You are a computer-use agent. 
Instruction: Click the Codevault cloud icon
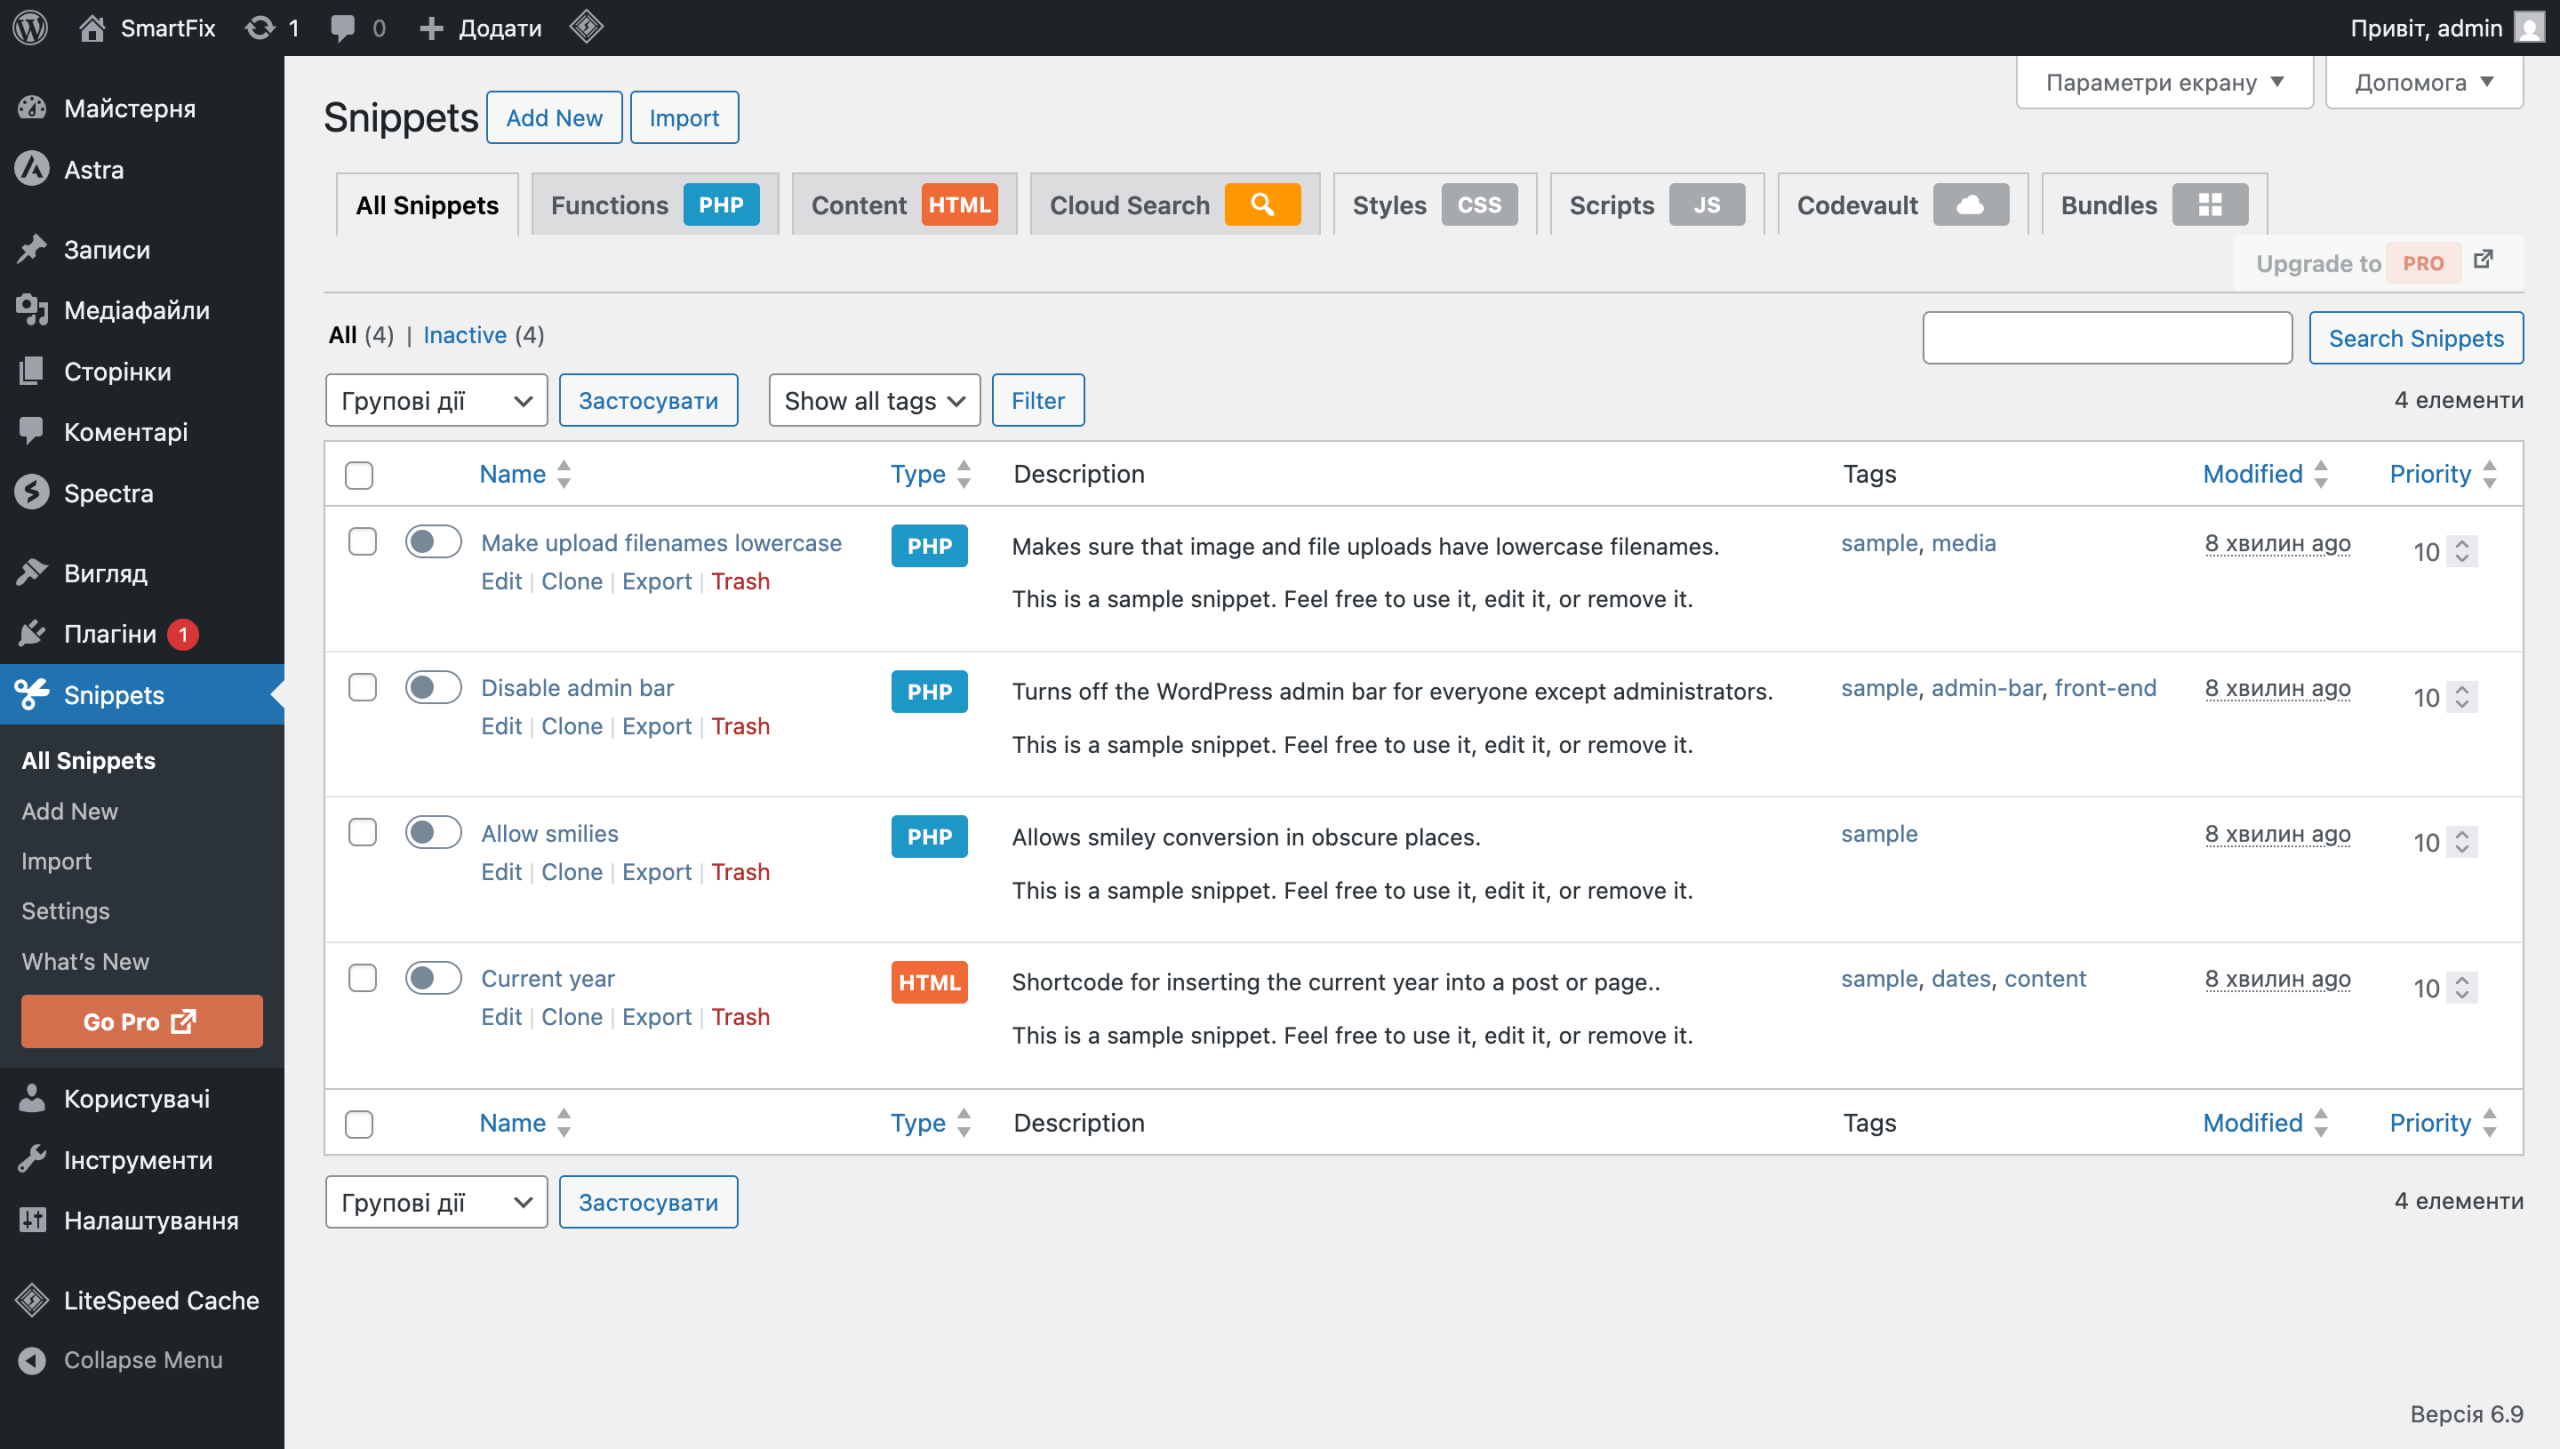point(1970,205)
